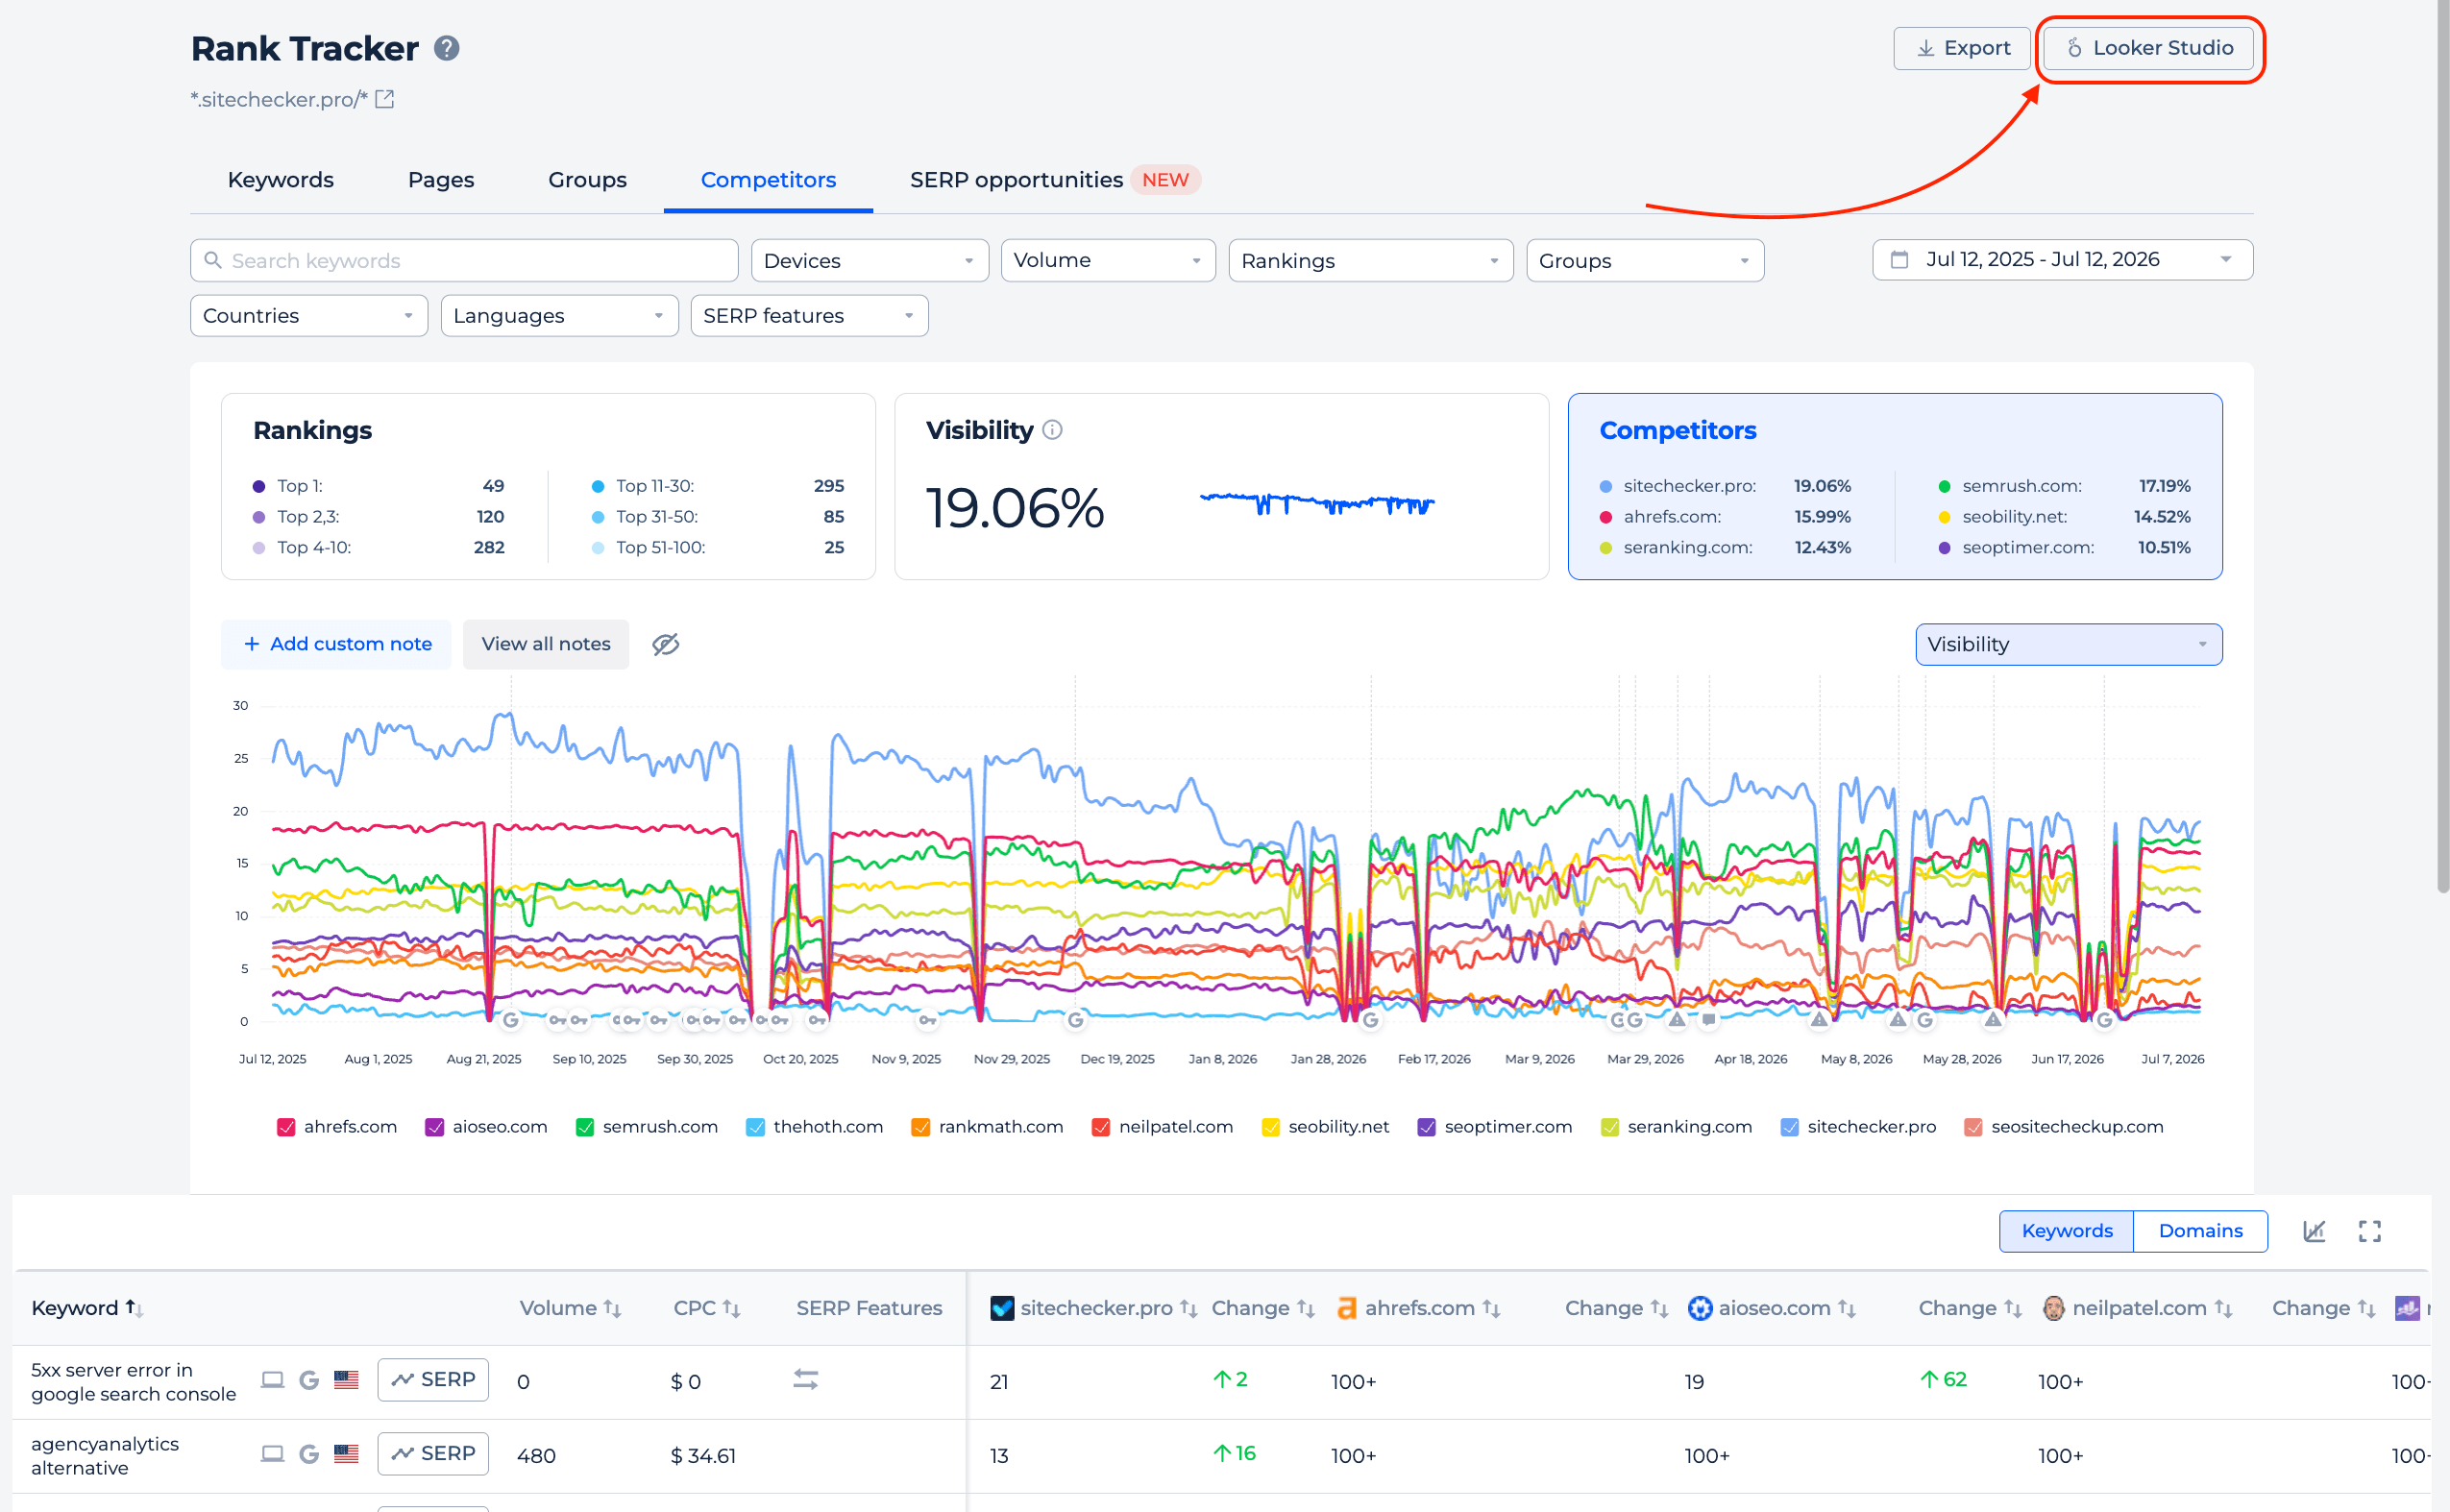Toggle aioseo.com legend checkbox
This screenshot has height=1512, width=2450.
434,1127
